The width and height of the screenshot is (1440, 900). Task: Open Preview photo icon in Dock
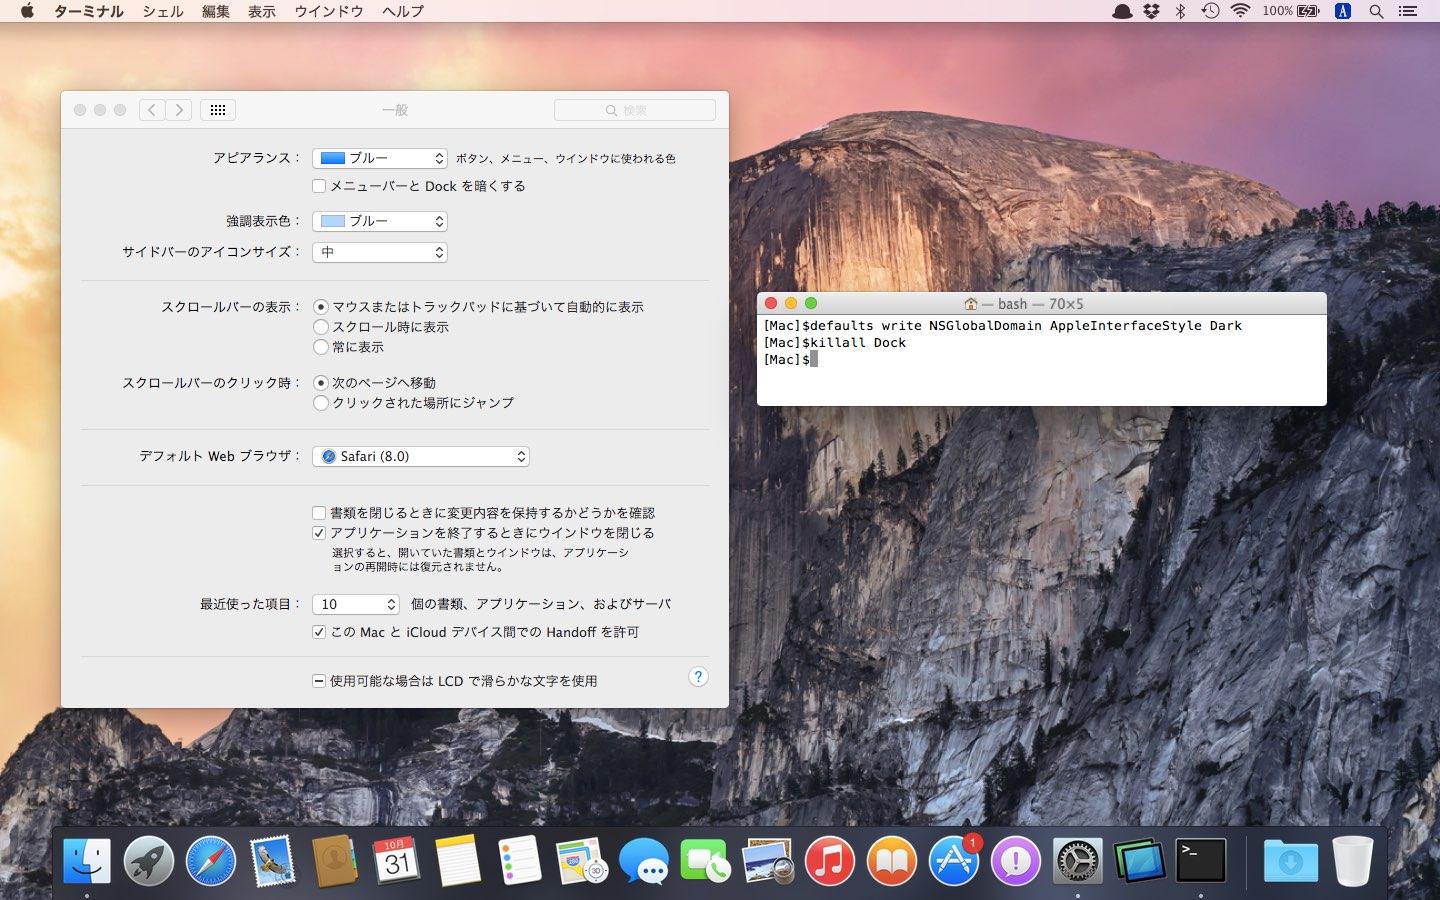[768, 860]
